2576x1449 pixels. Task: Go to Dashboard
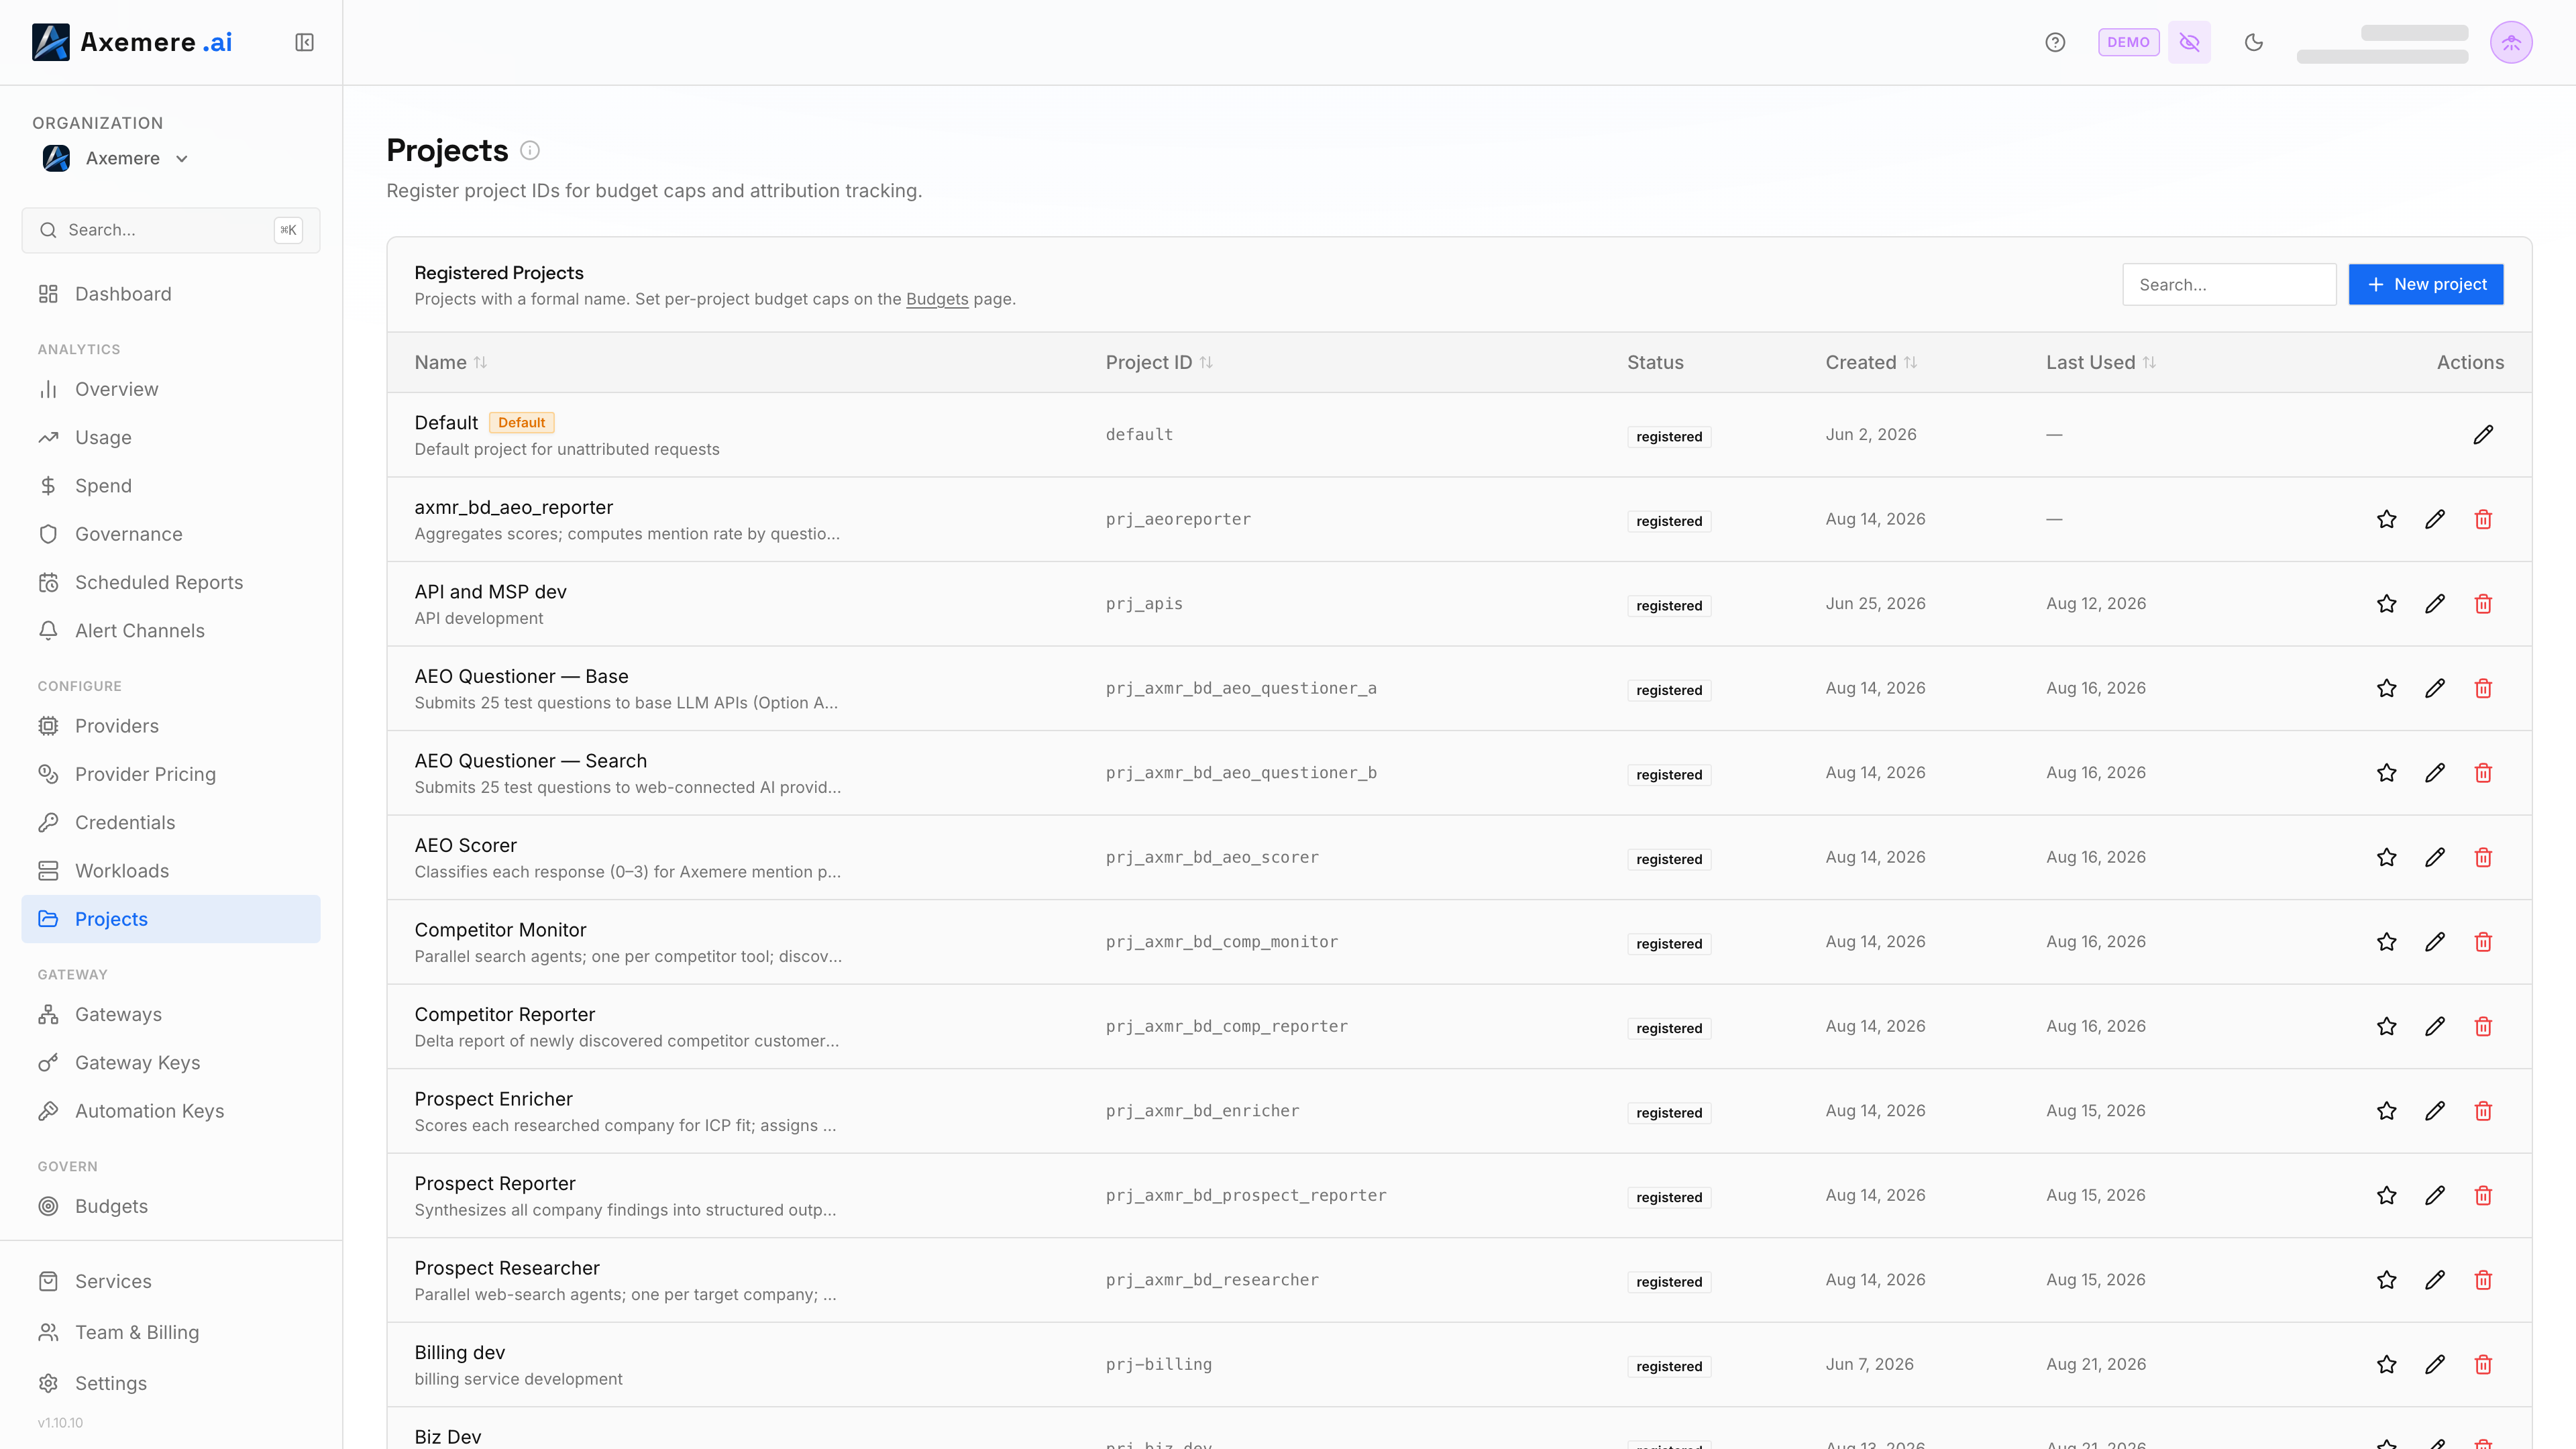point(171,294)
